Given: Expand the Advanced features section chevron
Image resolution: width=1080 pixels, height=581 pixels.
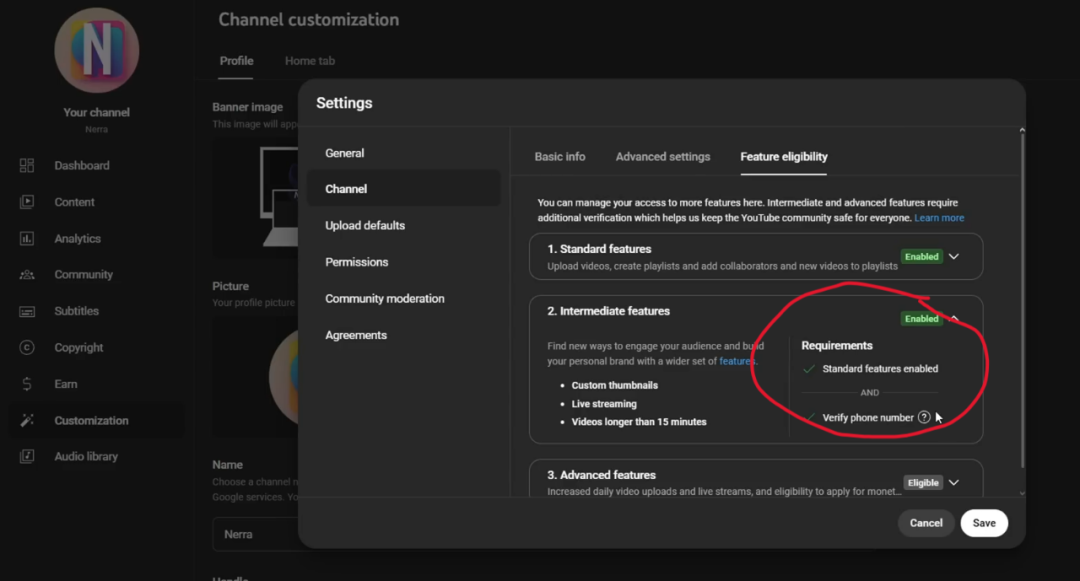Looking at the screenshot, I should (954, 483).
